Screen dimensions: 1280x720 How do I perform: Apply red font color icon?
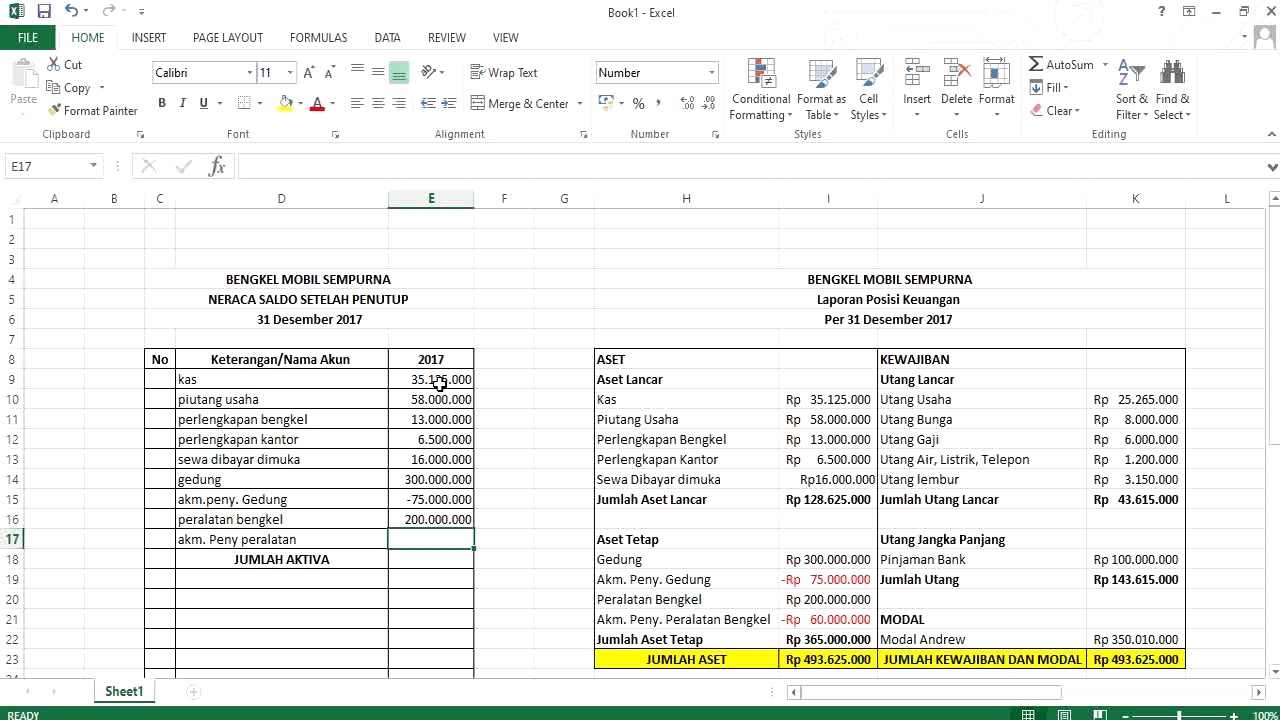pyautogui.click(x=317, y=103)
